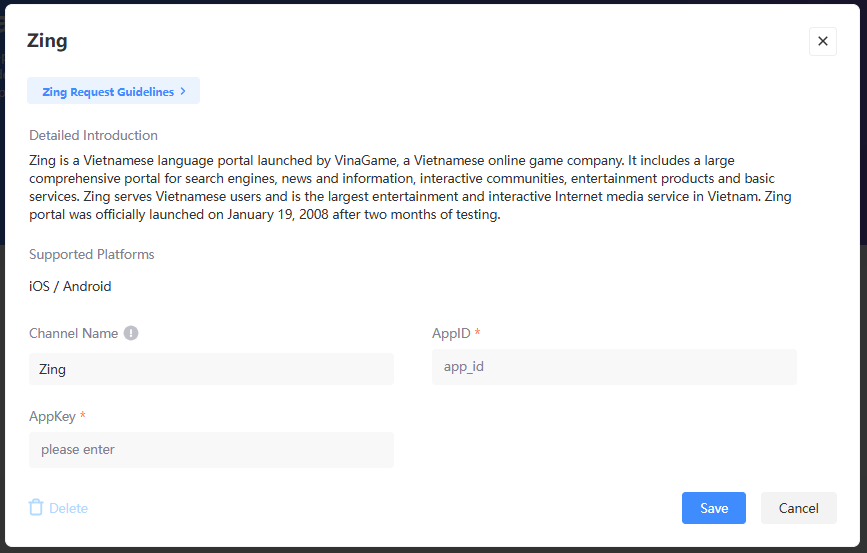The image size is (867, 553).
Task: Click the chevron beside Zing Request Guidelines
Action: (x=183, y=92)
